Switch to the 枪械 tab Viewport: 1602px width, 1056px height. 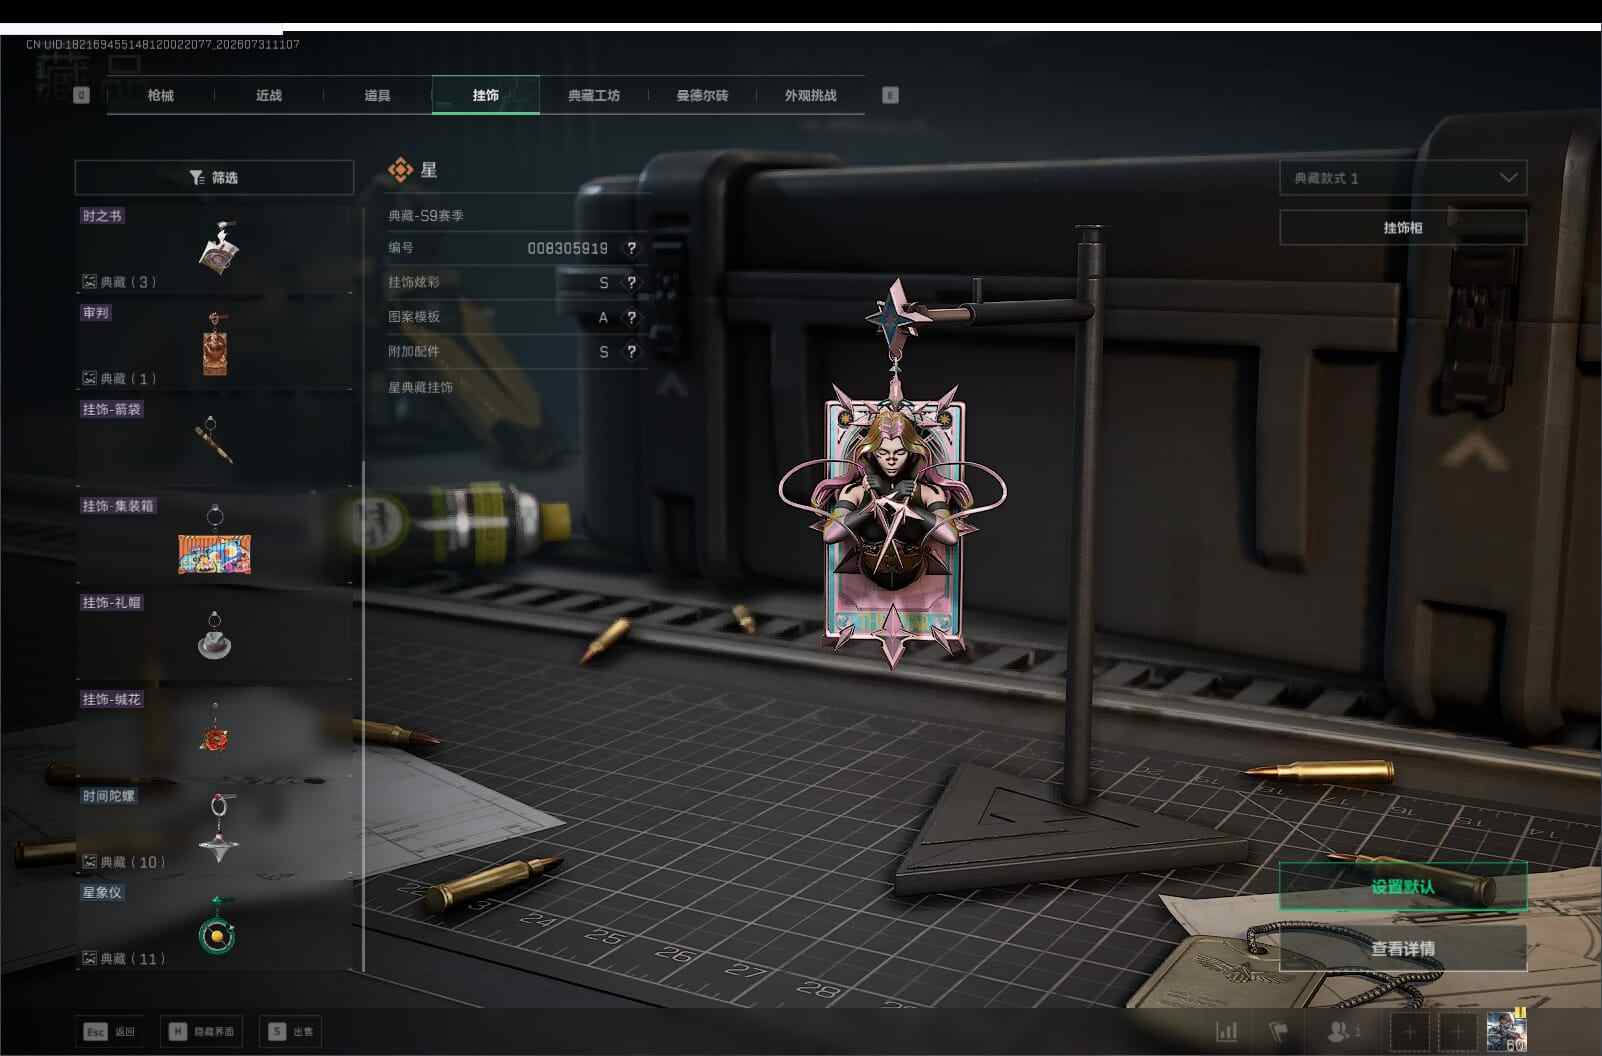[x=160, y=95]
